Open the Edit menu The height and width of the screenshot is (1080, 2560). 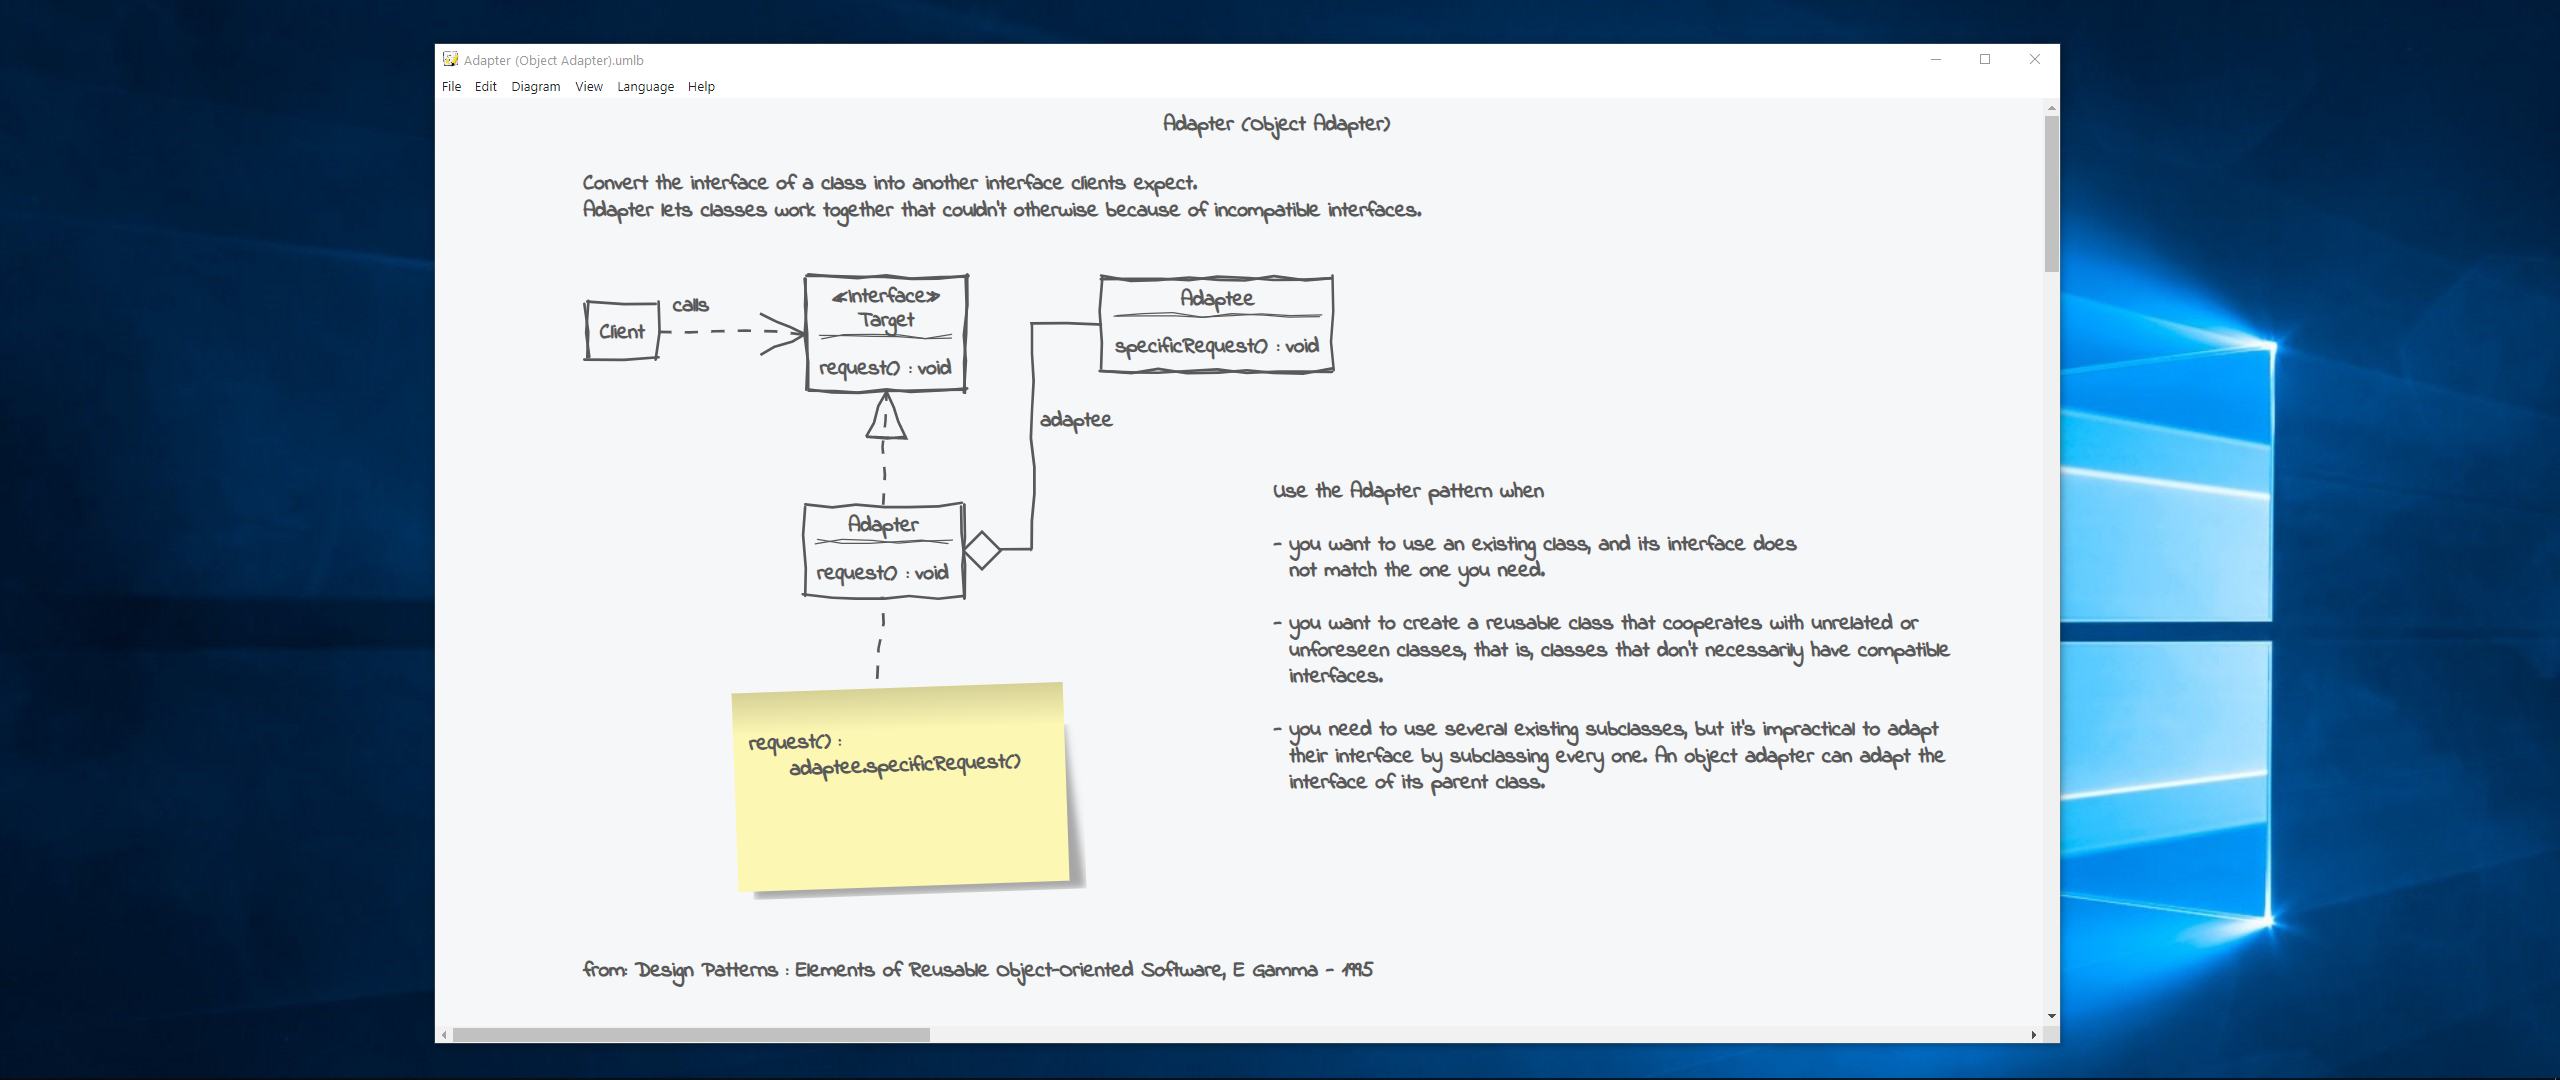[485, 87]
